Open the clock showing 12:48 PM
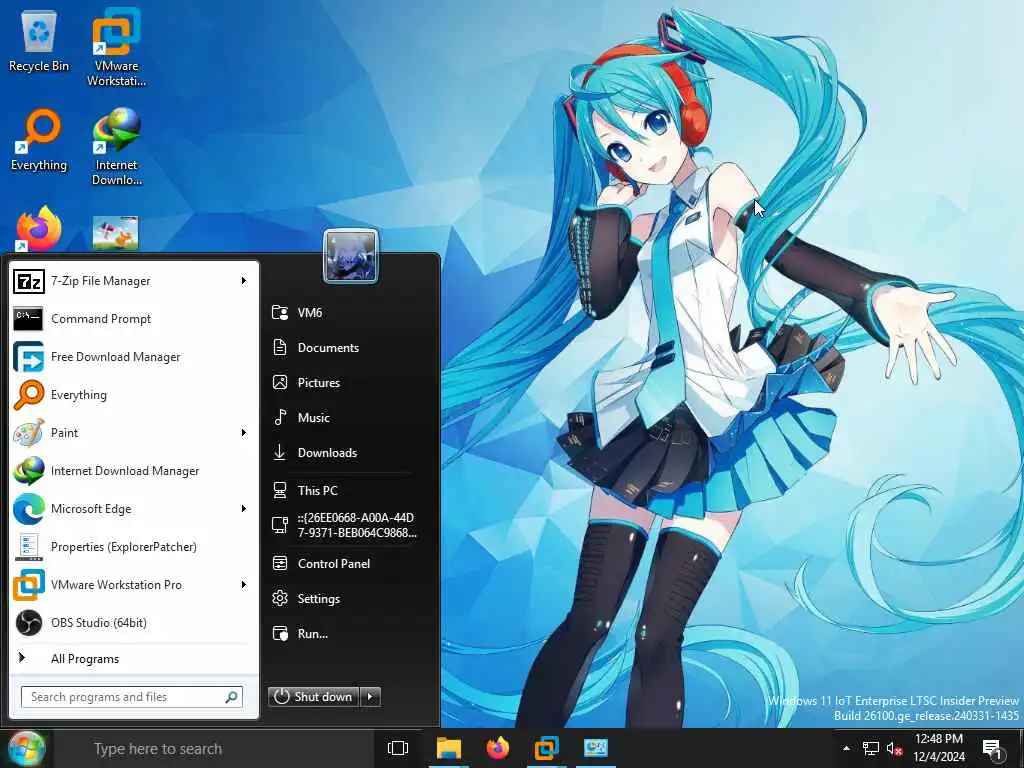Image resolution: width=1024 pixels, height=768 pixels. point(938,748)
